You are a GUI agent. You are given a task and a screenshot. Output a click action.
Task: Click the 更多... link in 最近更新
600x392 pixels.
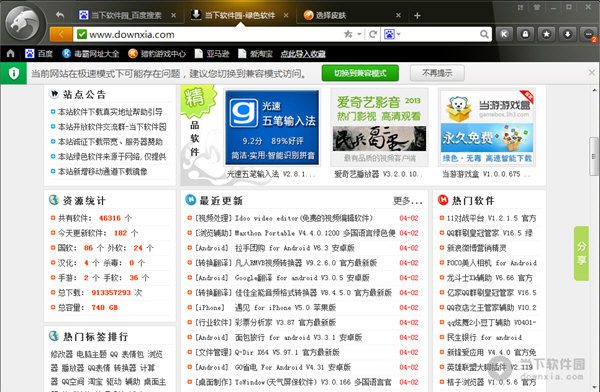408,201
